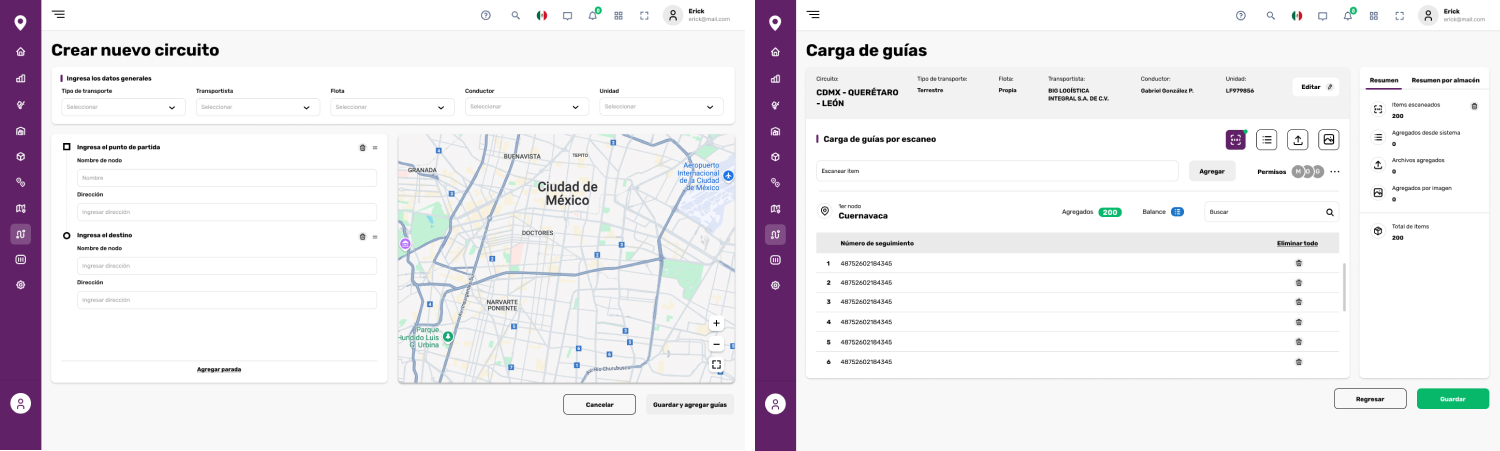Open the Tipo de transporte dropdown
1500x451 pixels.
123,107
